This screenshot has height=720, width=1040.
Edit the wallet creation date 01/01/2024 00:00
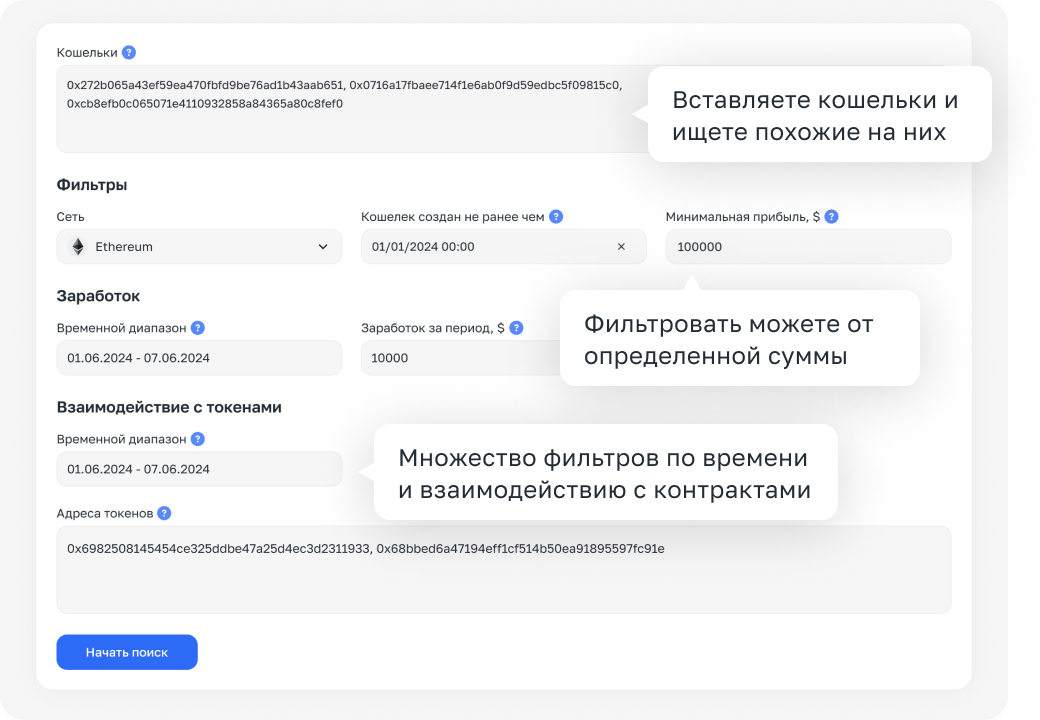click(x=503, y=247)
